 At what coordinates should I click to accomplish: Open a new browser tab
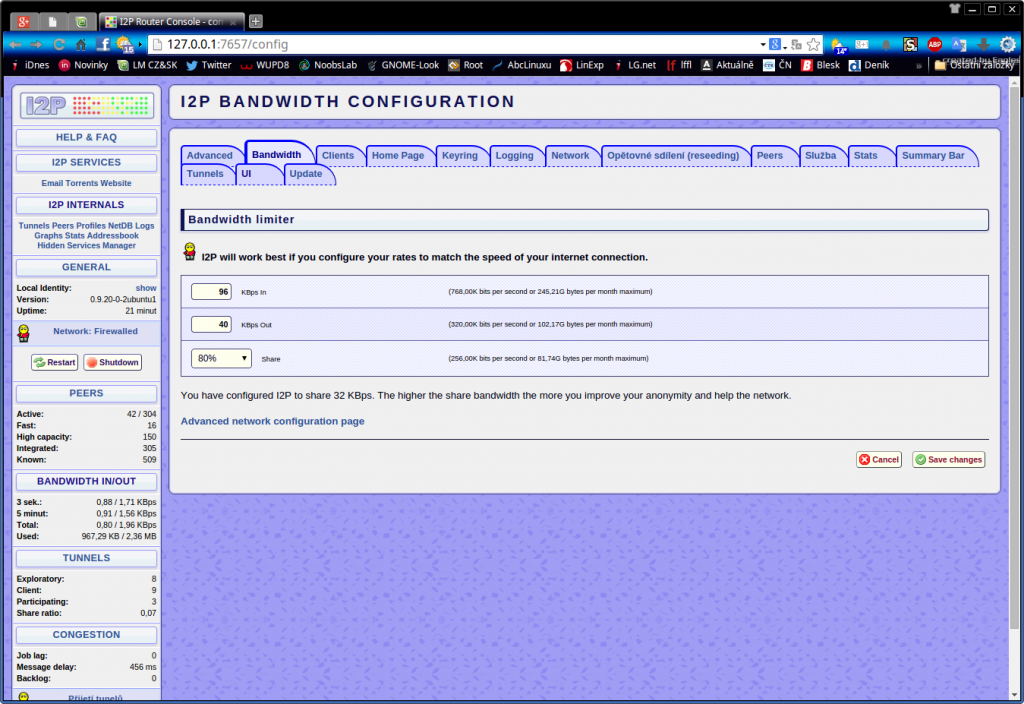(x=256, y=22)
